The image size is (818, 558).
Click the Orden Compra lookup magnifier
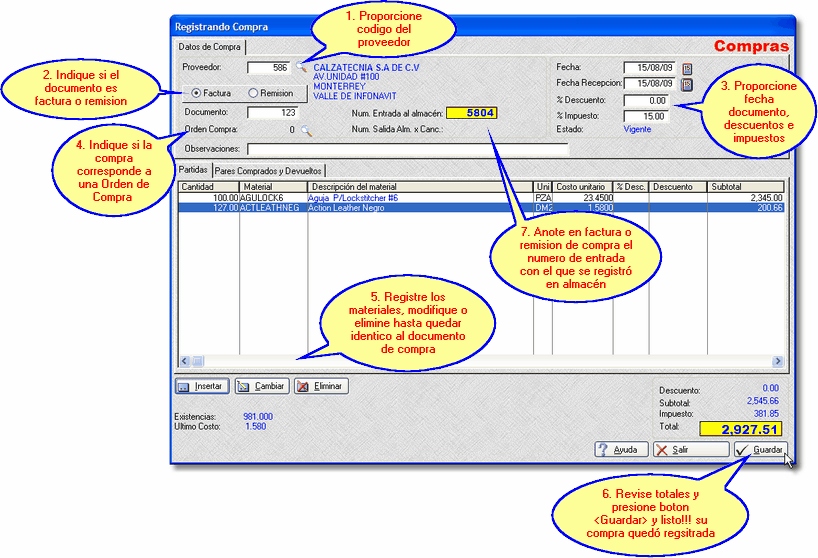[x=307, y=130]
